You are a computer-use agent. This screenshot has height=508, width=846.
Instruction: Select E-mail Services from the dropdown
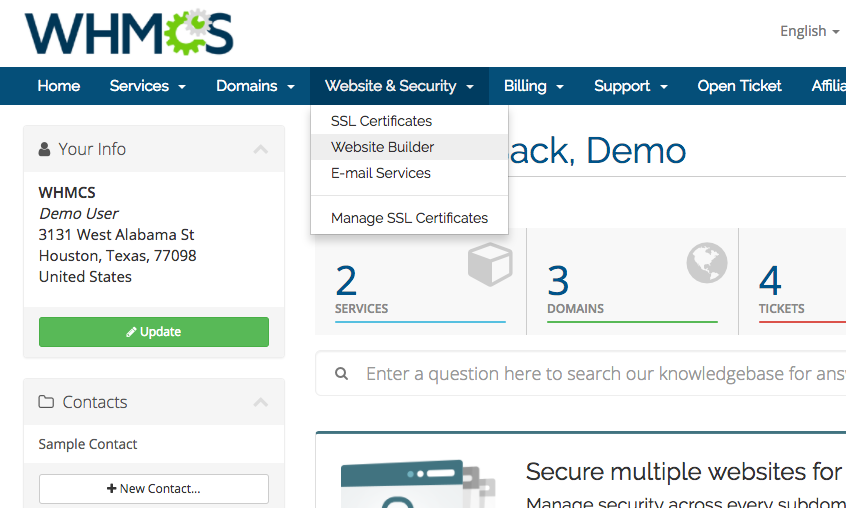coord(410,173)
